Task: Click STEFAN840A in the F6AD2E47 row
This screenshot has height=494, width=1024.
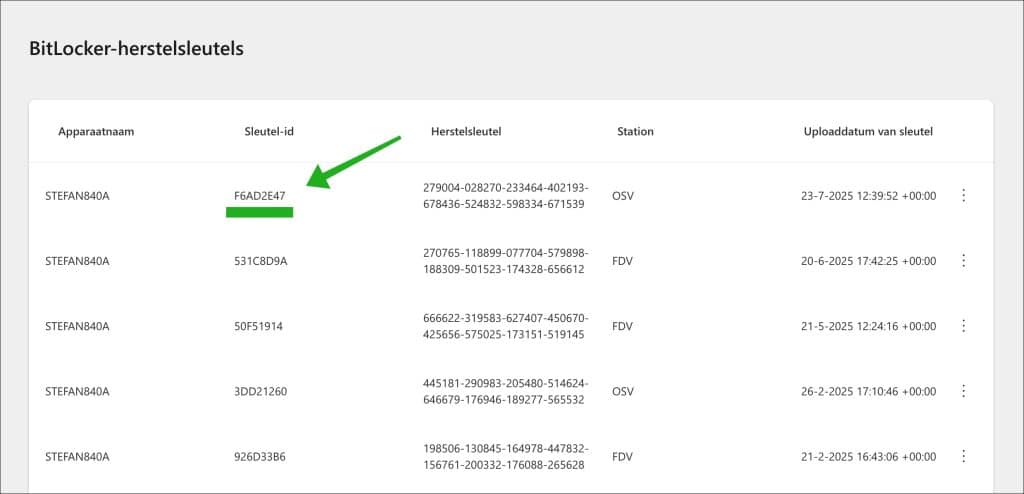Action: pos(77,195)
